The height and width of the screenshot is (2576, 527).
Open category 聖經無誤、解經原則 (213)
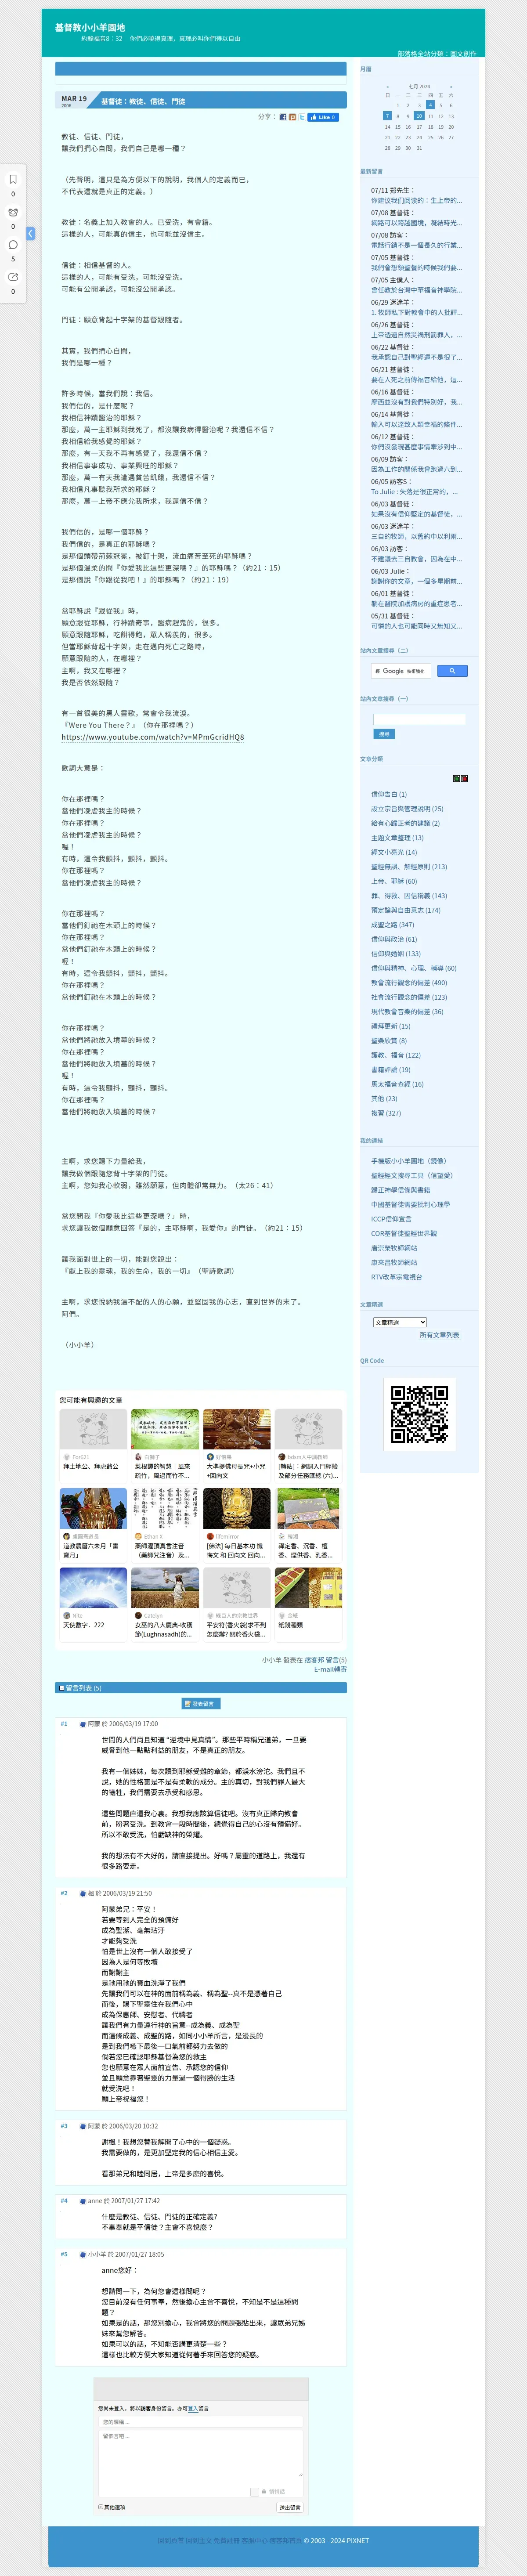coord(409,867)
